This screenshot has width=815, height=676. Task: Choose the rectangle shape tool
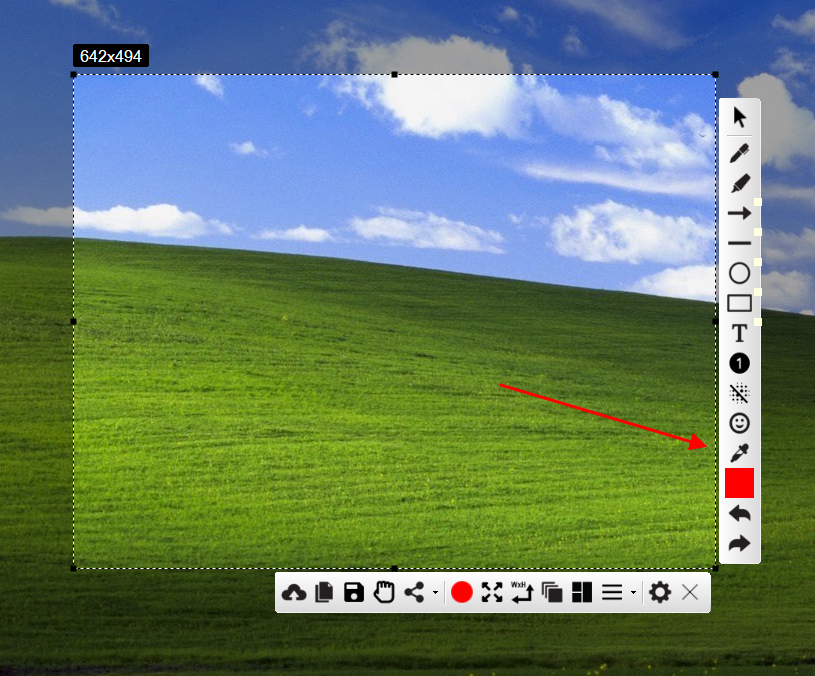[x=739, y=303]
